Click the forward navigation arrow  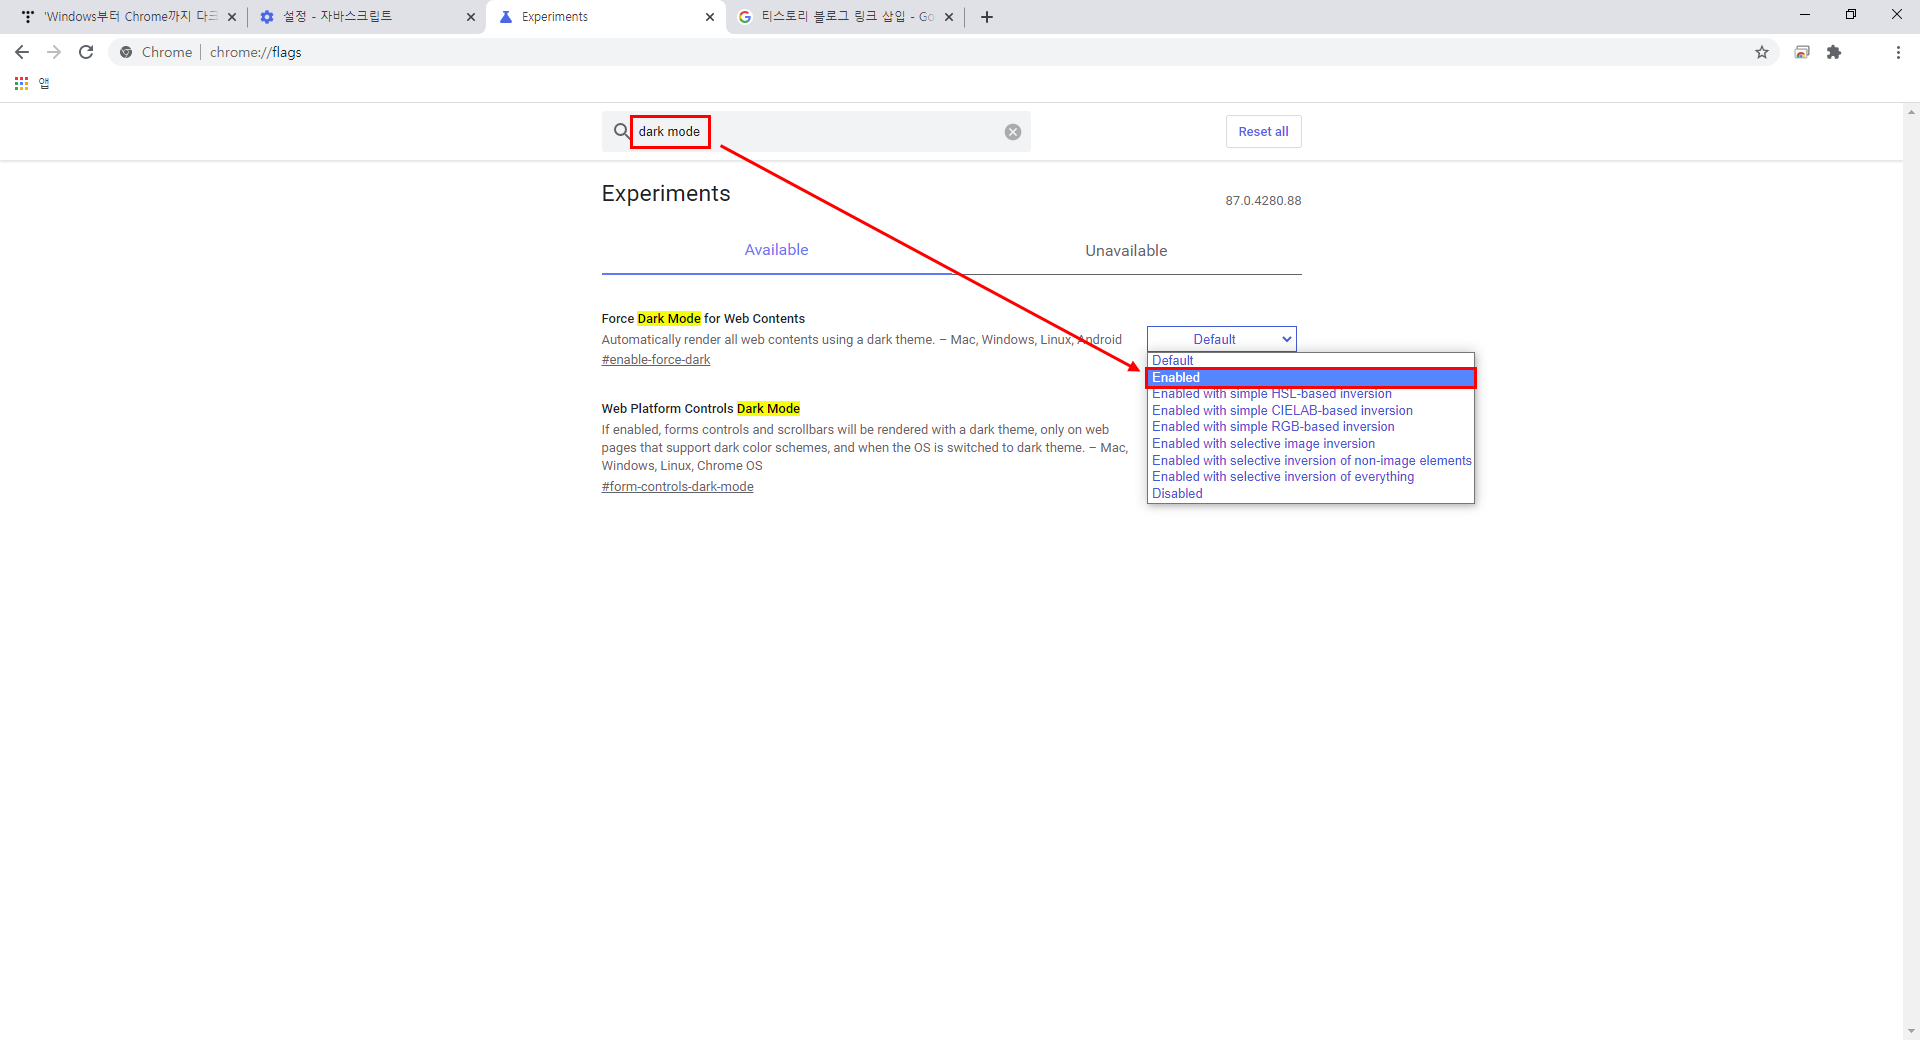(54, 52)
